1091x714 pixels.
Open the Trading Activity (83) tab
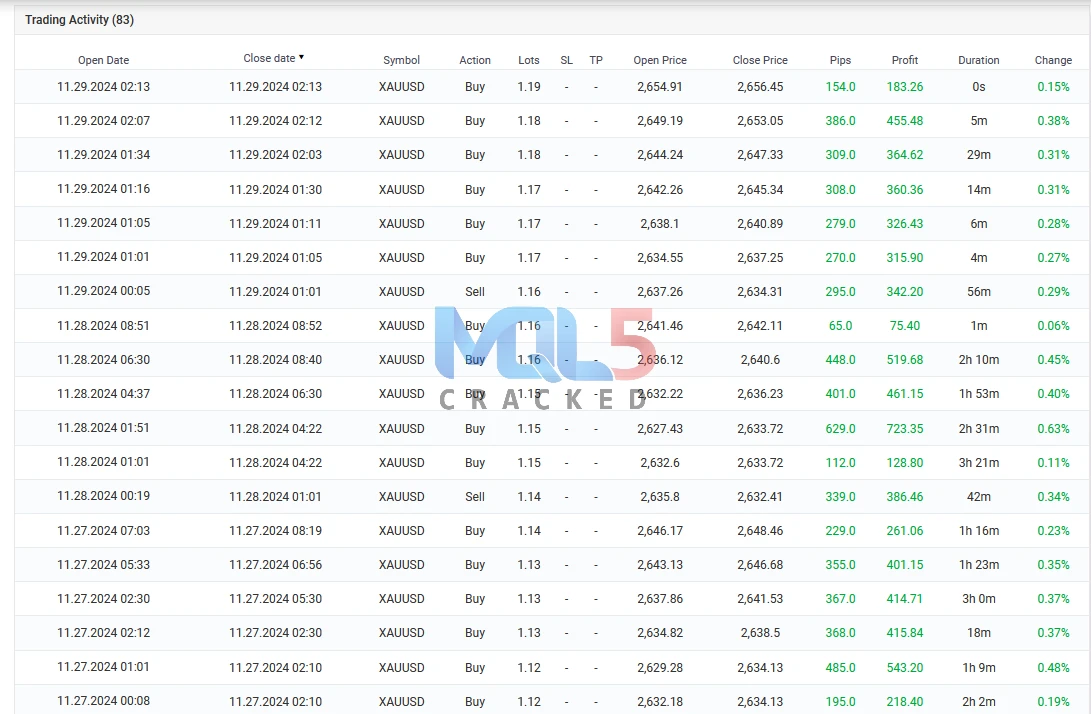click(79, 20)
